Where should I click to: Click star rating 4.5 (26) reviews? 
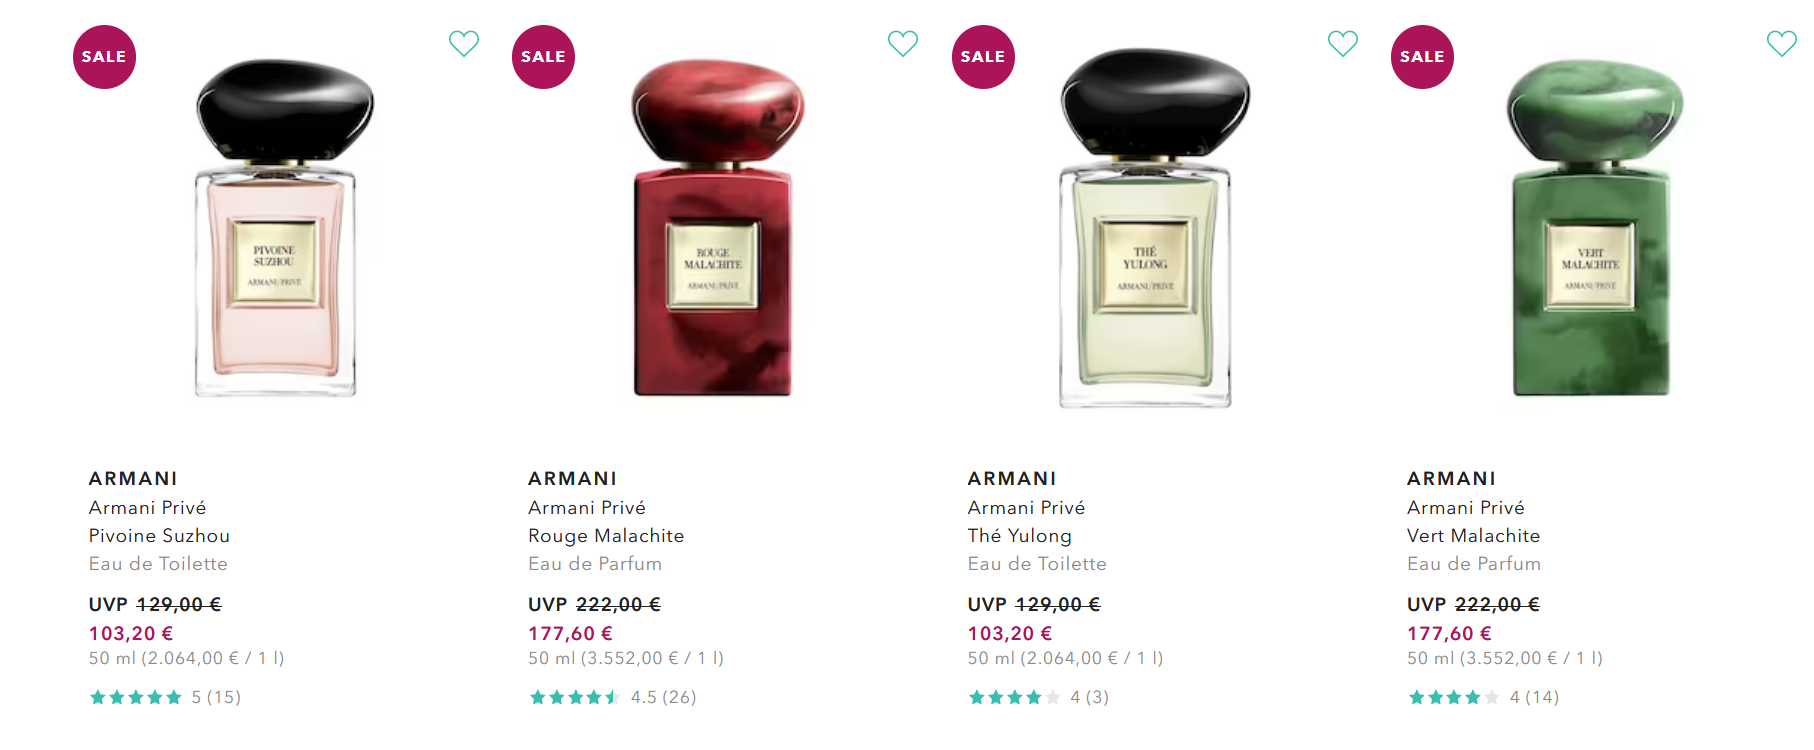[x=612, y=697]
